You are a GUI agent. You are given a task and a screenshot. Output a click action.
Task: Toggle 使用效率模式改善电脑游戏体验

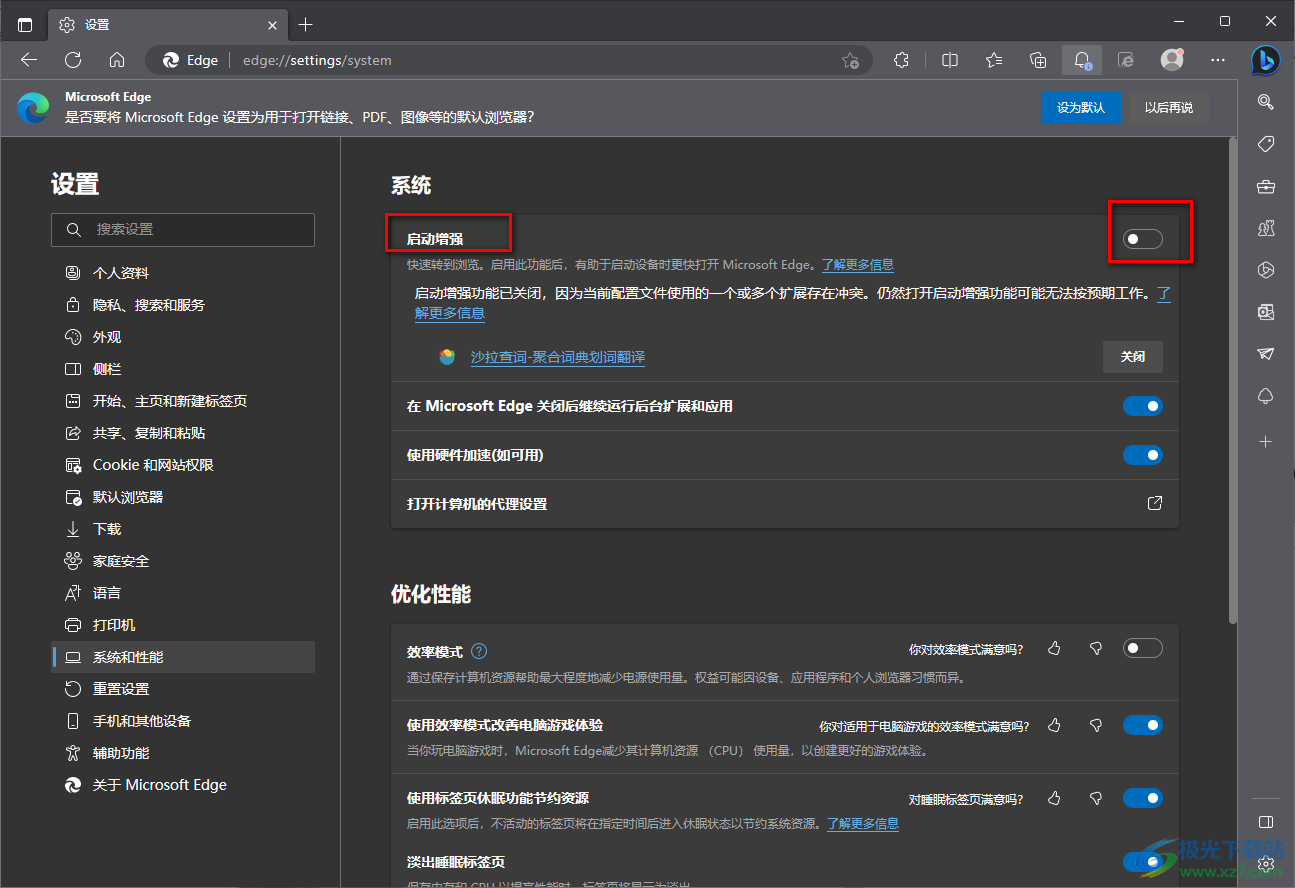[x=1143, y=725]
